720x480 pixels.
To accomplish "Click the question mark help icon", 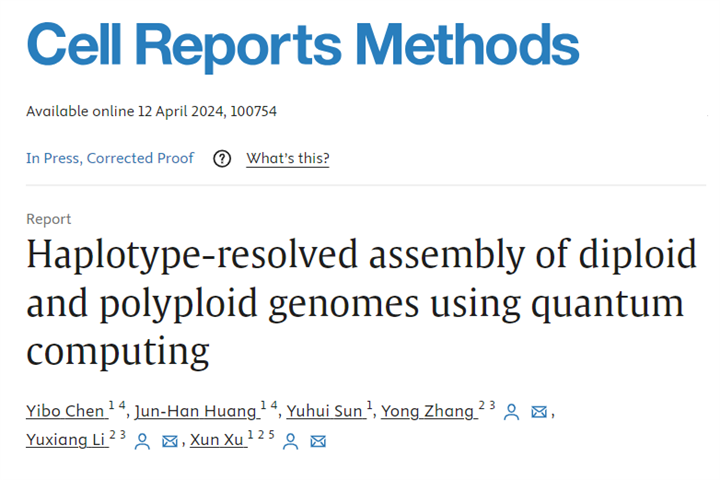I will pos(222,158).
